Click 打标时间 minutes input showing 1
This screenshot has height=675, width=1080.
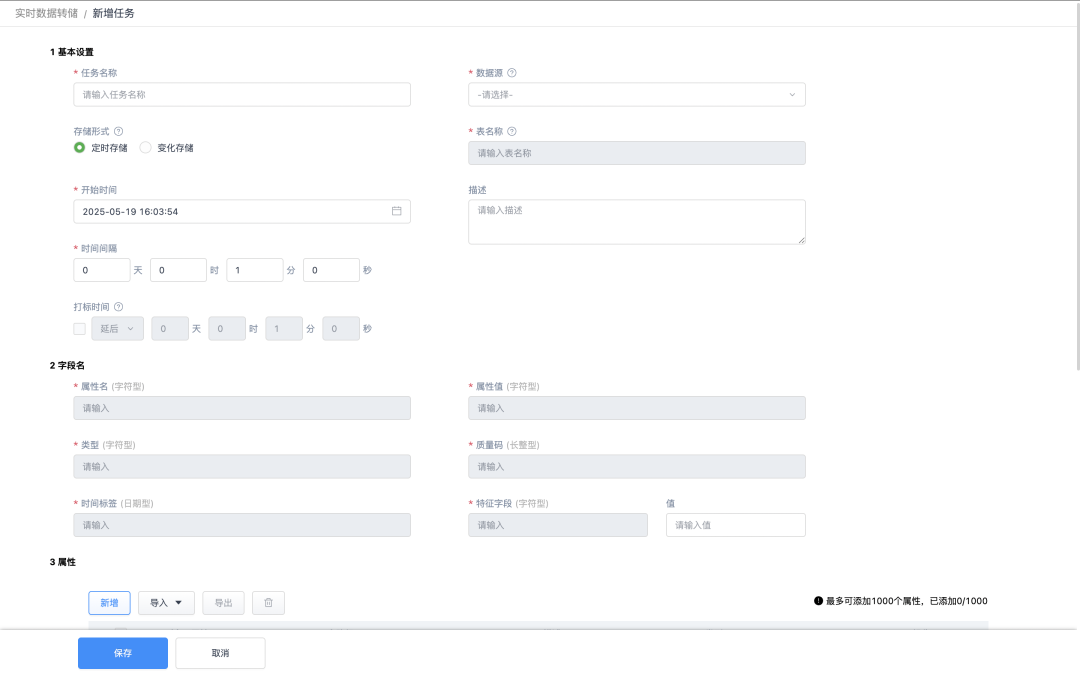[x=284, y=329]
